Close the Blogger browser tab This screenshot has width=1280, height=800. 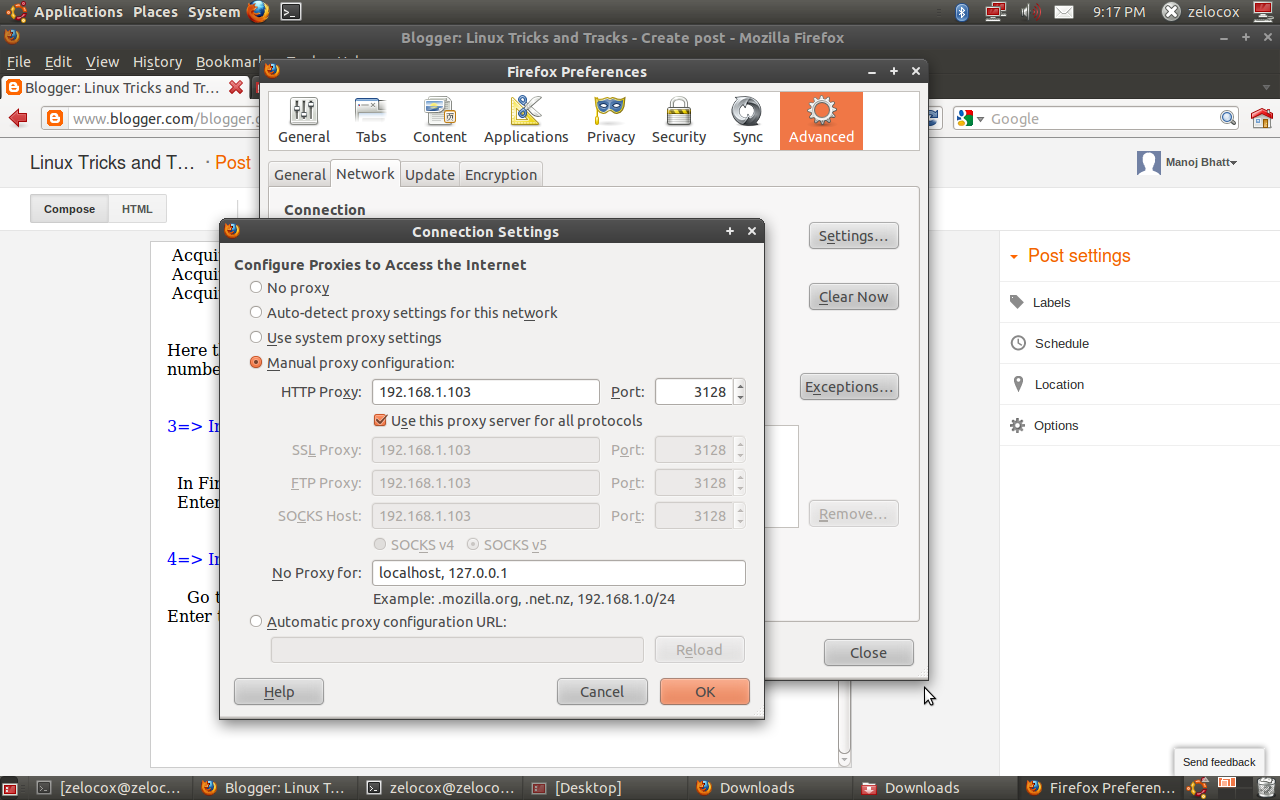pos(236,88)
